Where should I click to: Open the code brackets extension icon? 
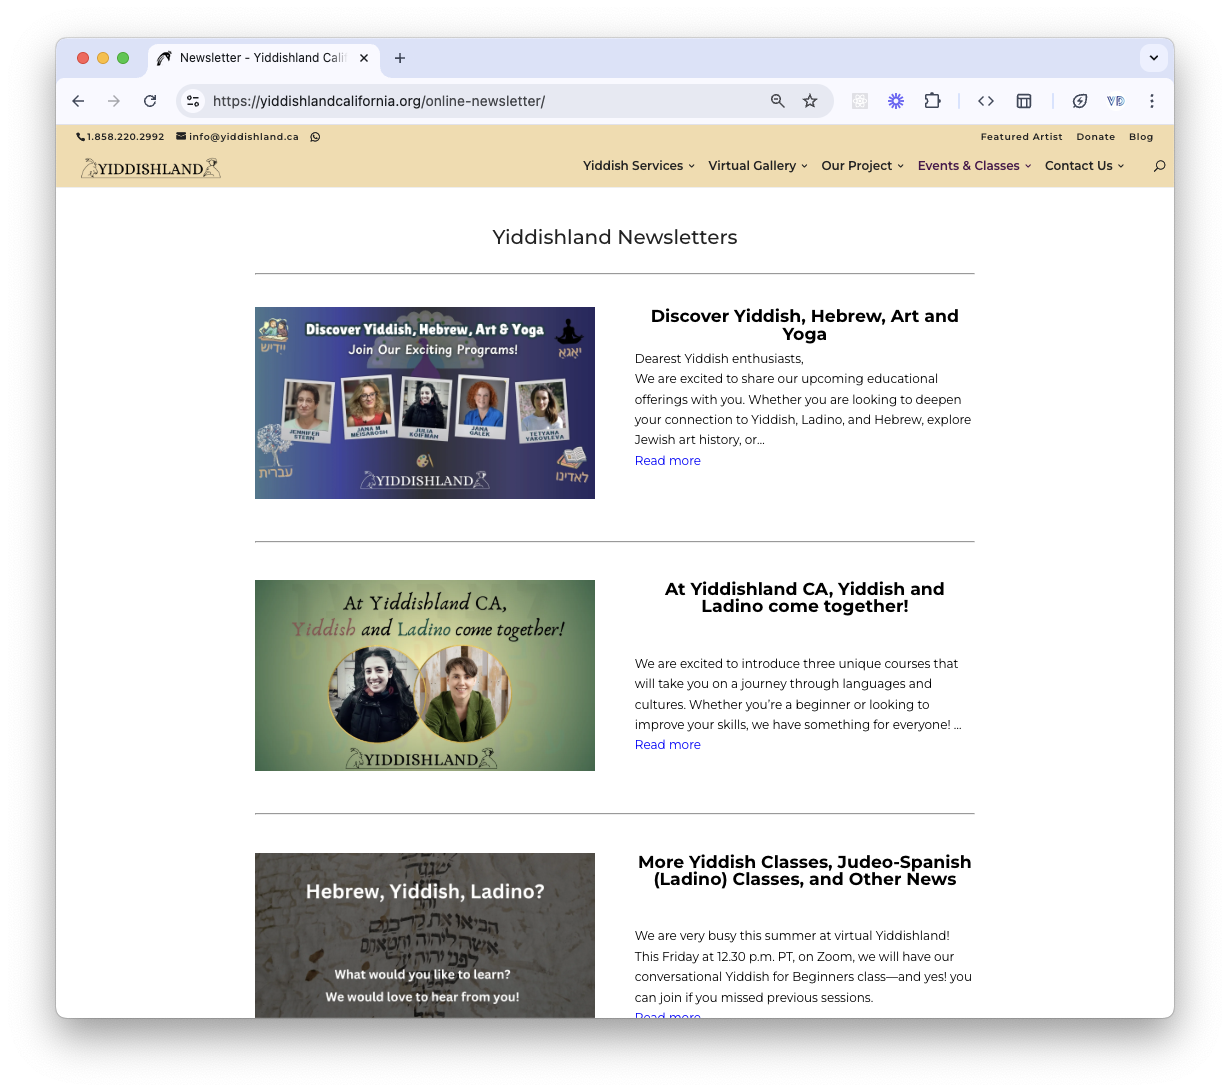986,101
